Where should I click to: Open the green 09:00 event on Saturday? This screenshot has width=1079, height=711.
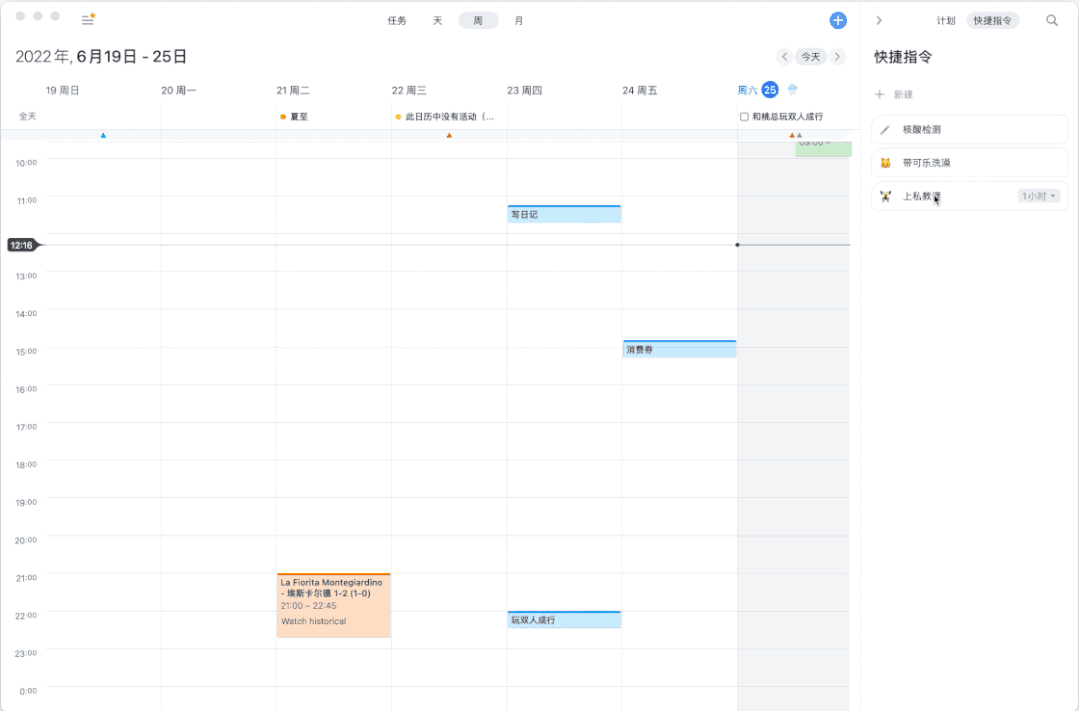[824, 148]
